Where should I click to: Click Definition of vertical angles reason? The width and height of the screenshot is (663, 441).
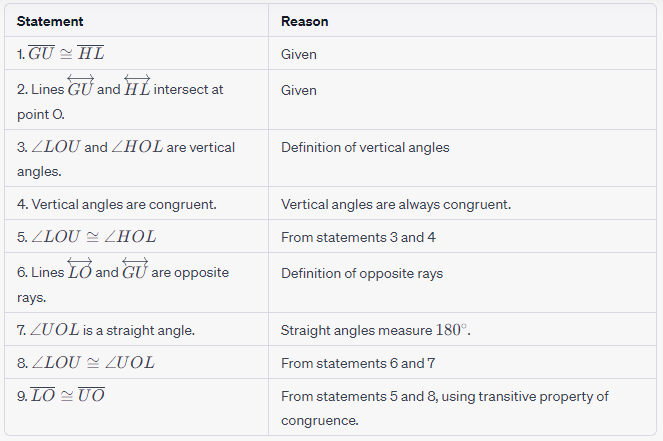coord(365,148)
